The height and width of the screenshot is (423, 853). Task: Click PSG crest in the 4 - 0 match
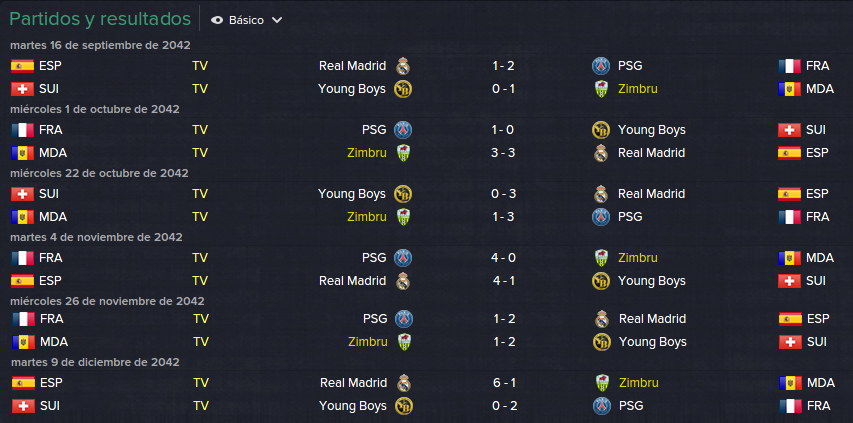click(x=403, y=258)
